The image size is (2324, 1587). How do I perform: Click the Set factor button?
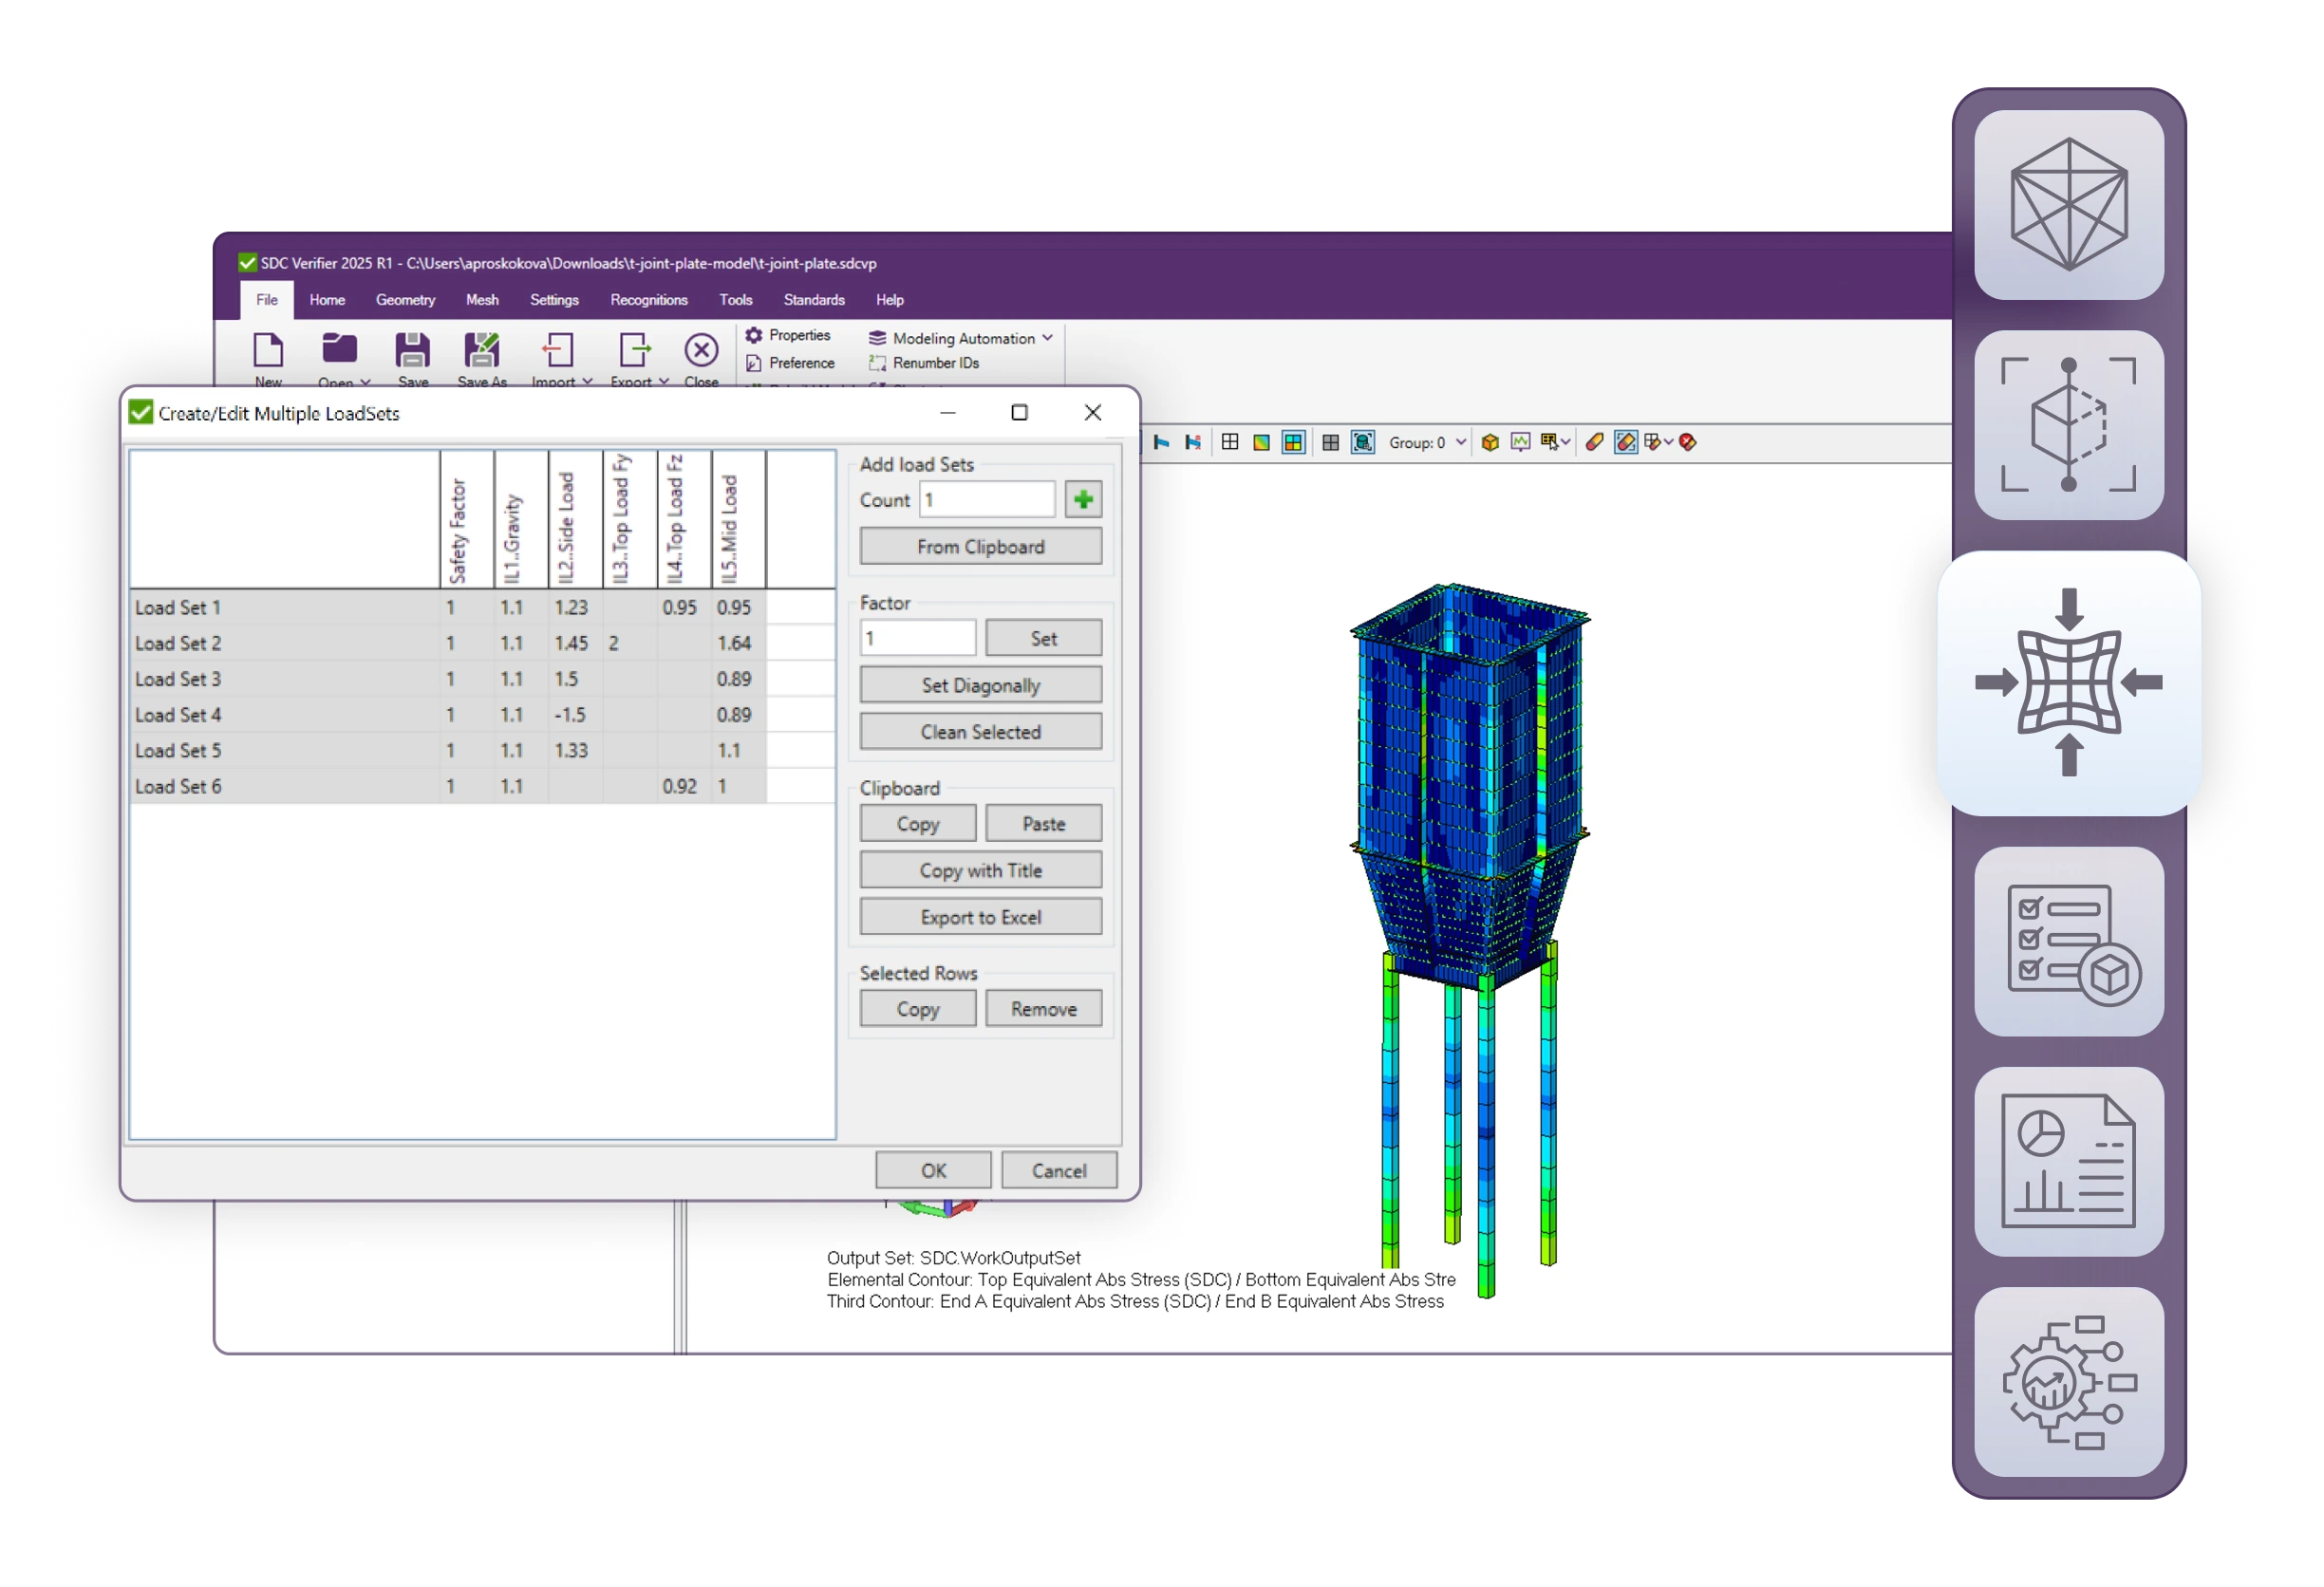(1043, 638)
